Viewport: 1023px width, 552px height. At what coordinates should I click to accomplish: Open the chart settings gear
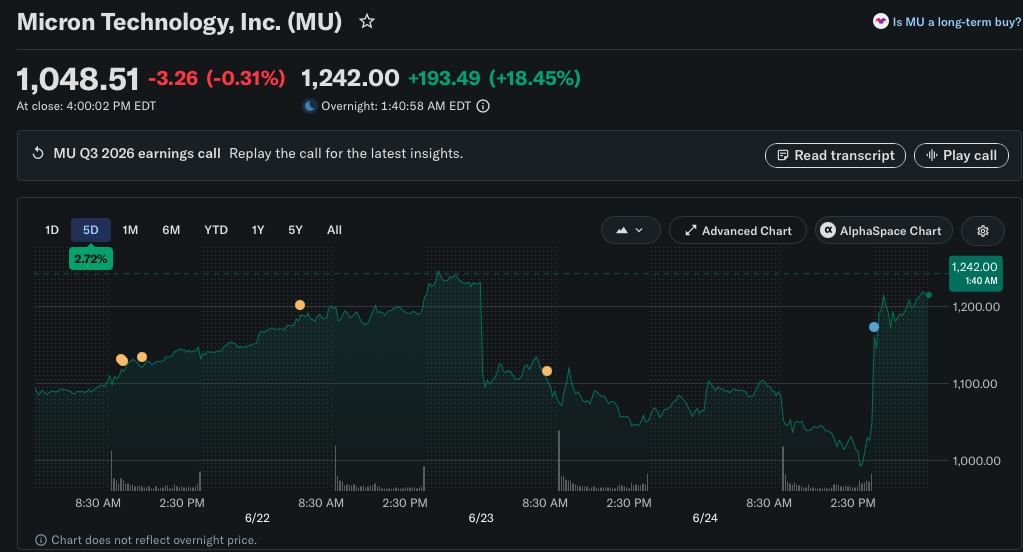[x=983, y=231]
